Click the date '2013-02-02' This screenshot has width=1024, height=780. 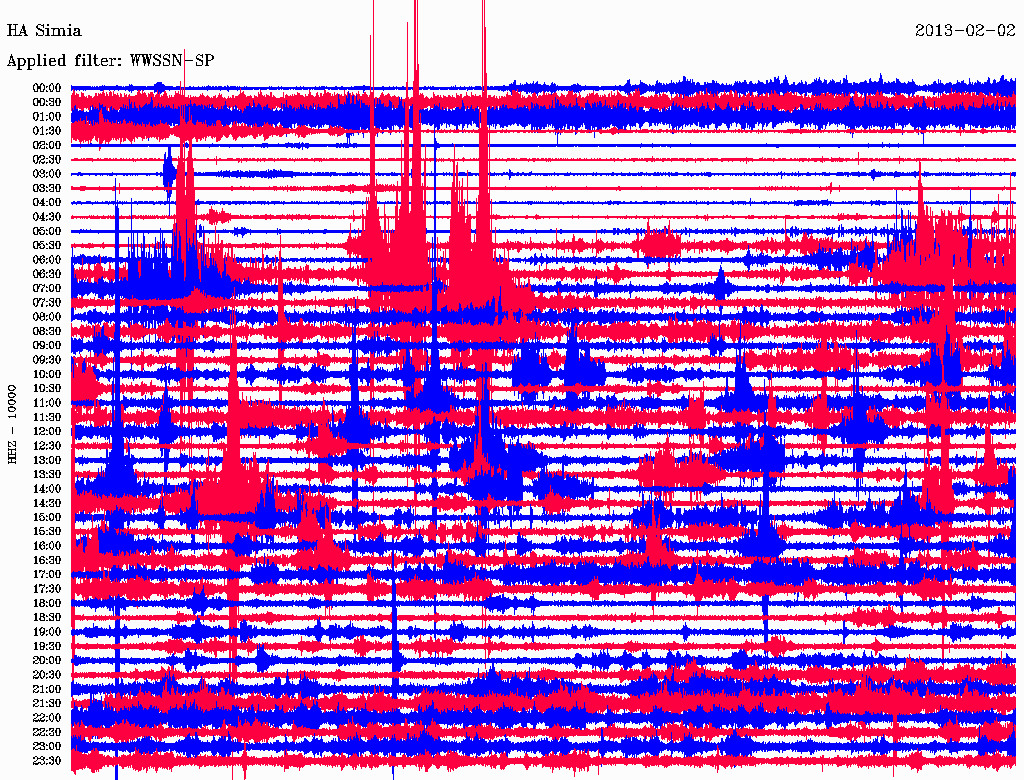coord(965,31)
